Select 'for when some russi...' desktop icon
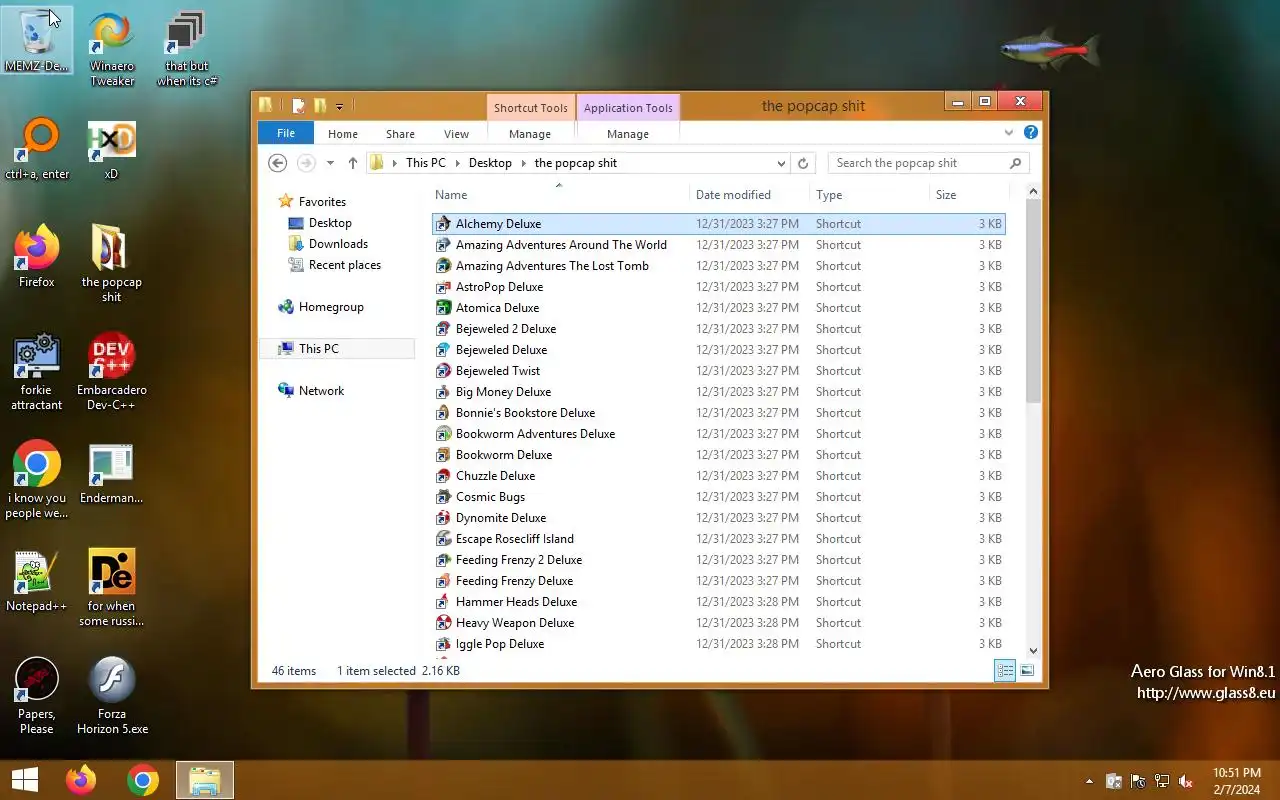Screen dimensions: 1280x800 (x=112, y=588)
